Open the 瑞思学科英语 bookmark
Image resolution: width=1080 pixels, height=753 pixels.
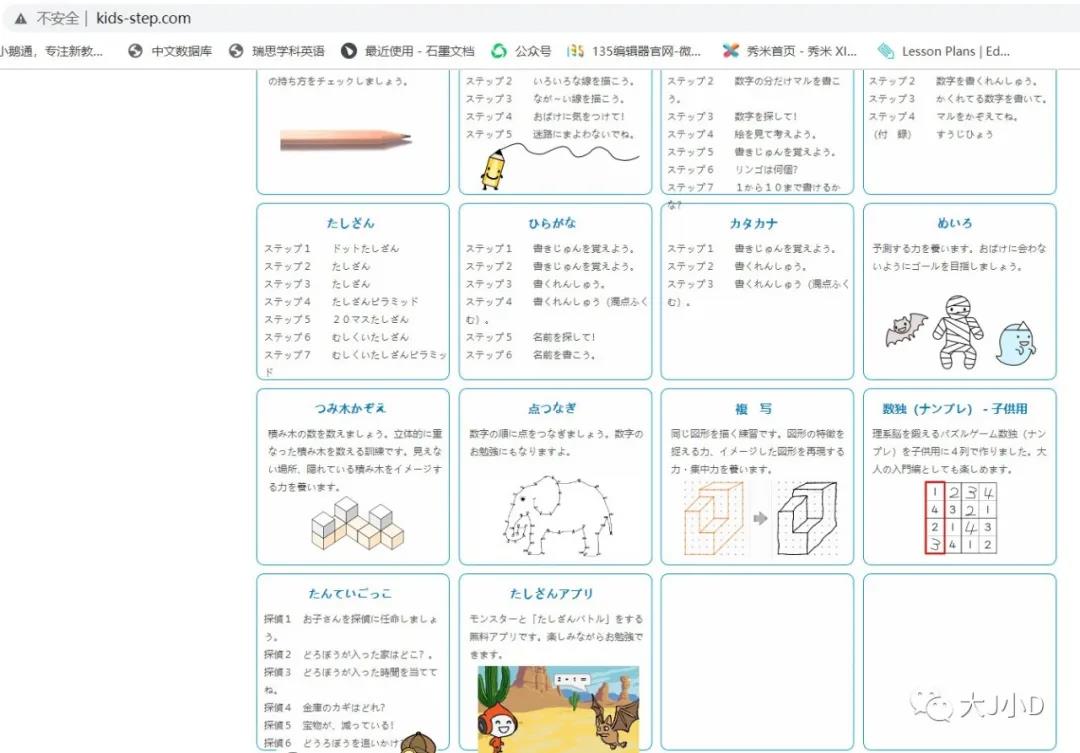tap(276, 51)
